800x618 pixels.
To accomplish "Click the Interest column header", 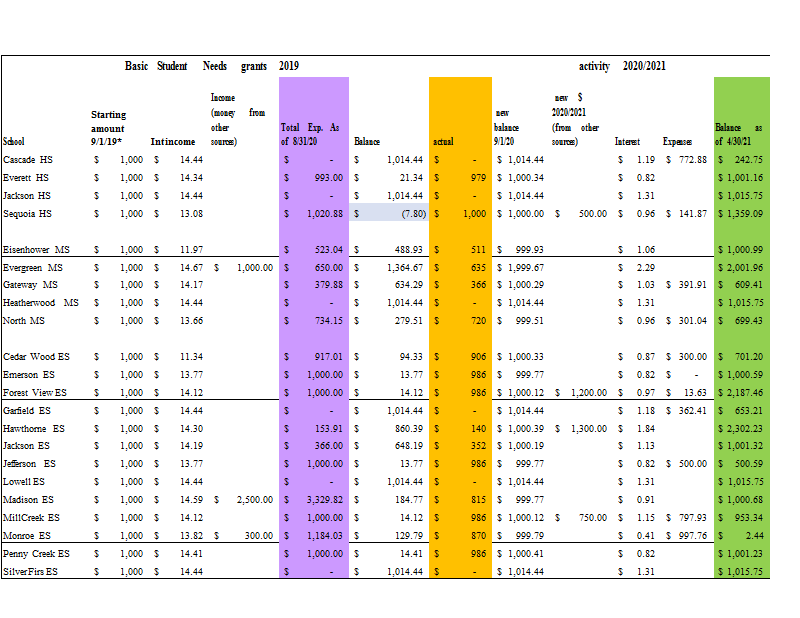I will (627, 142).
